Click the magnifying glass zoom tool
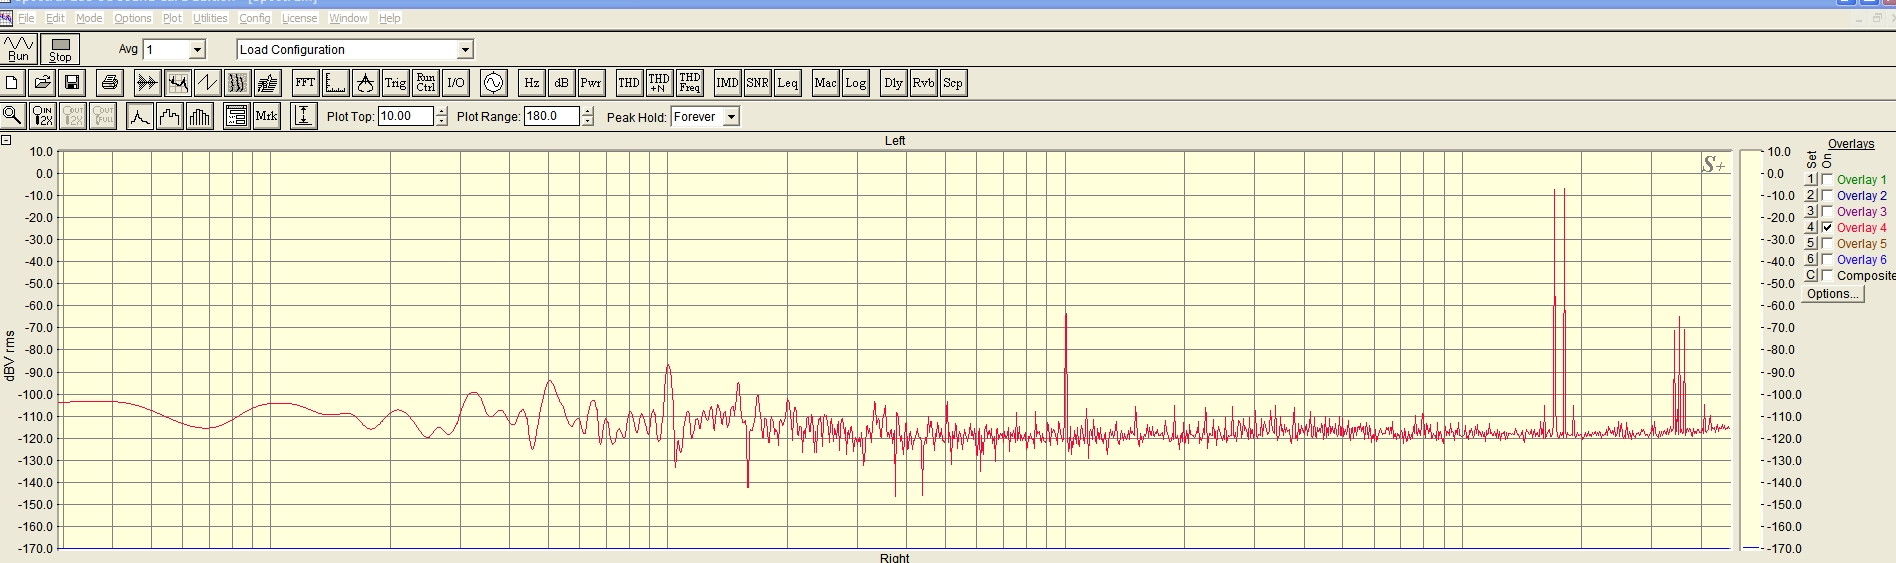 13,116
